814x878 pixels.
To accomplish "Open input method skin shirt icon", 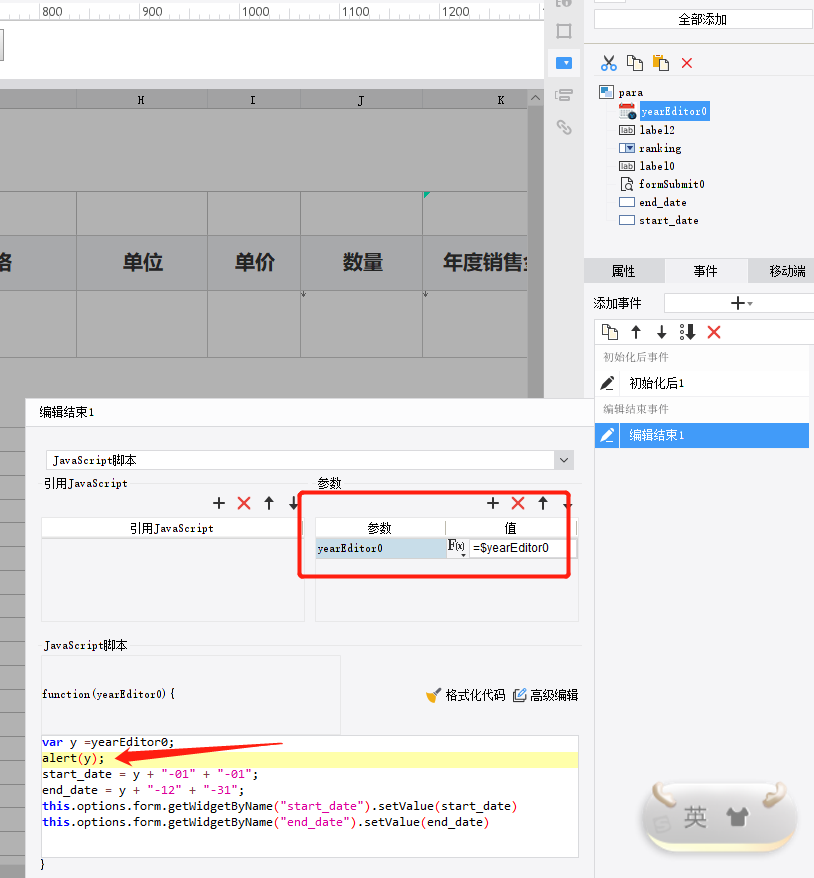I will (737, 818).
